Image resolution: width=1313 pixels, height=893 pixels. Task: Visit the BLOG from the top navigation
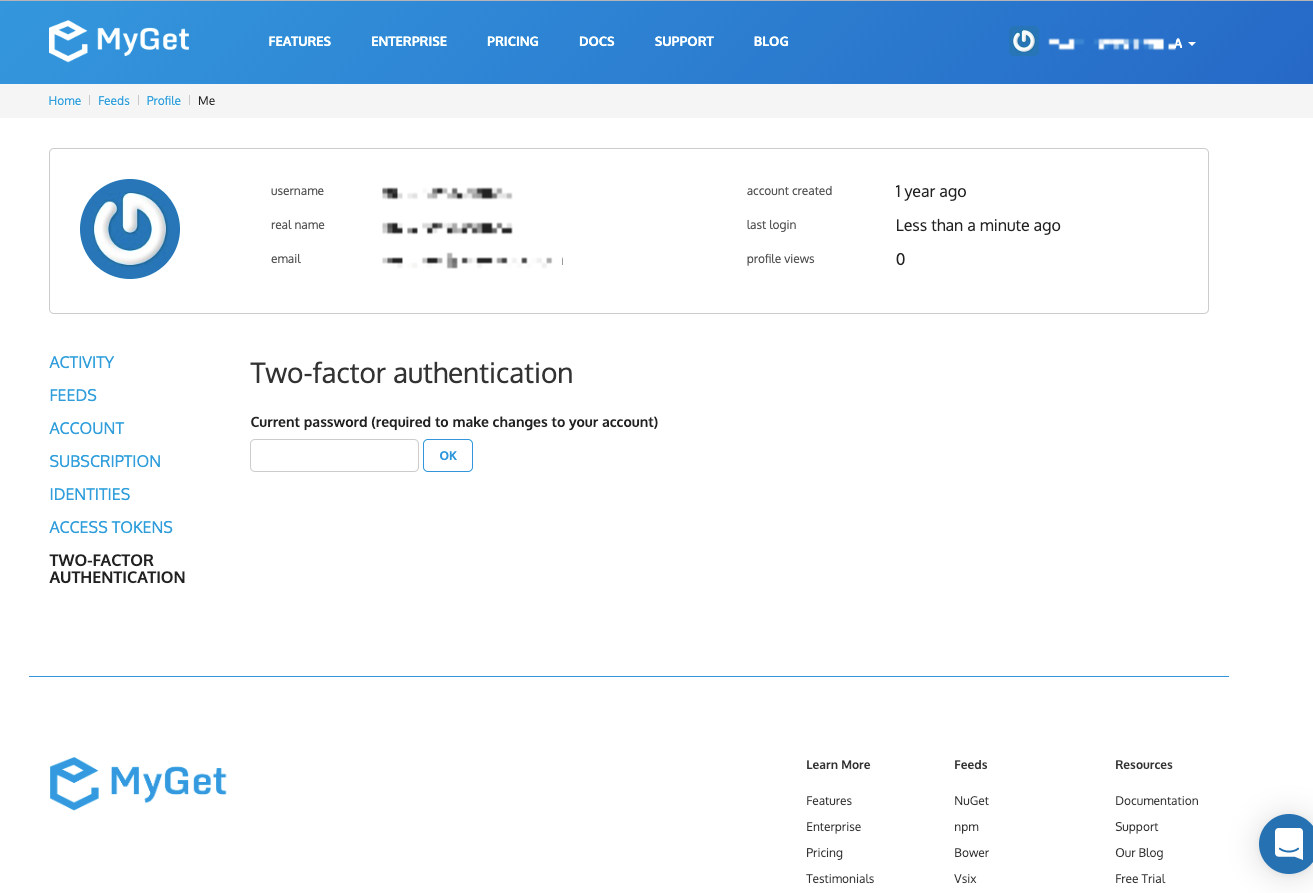pyautogui.click(x=771, y=42)
